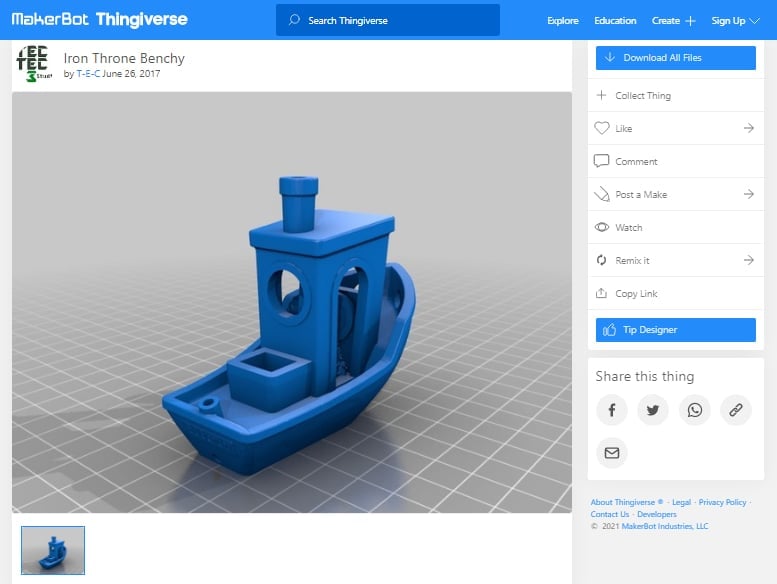
Task: Select the Benchy thumbnail image
Action: point(53,550)
